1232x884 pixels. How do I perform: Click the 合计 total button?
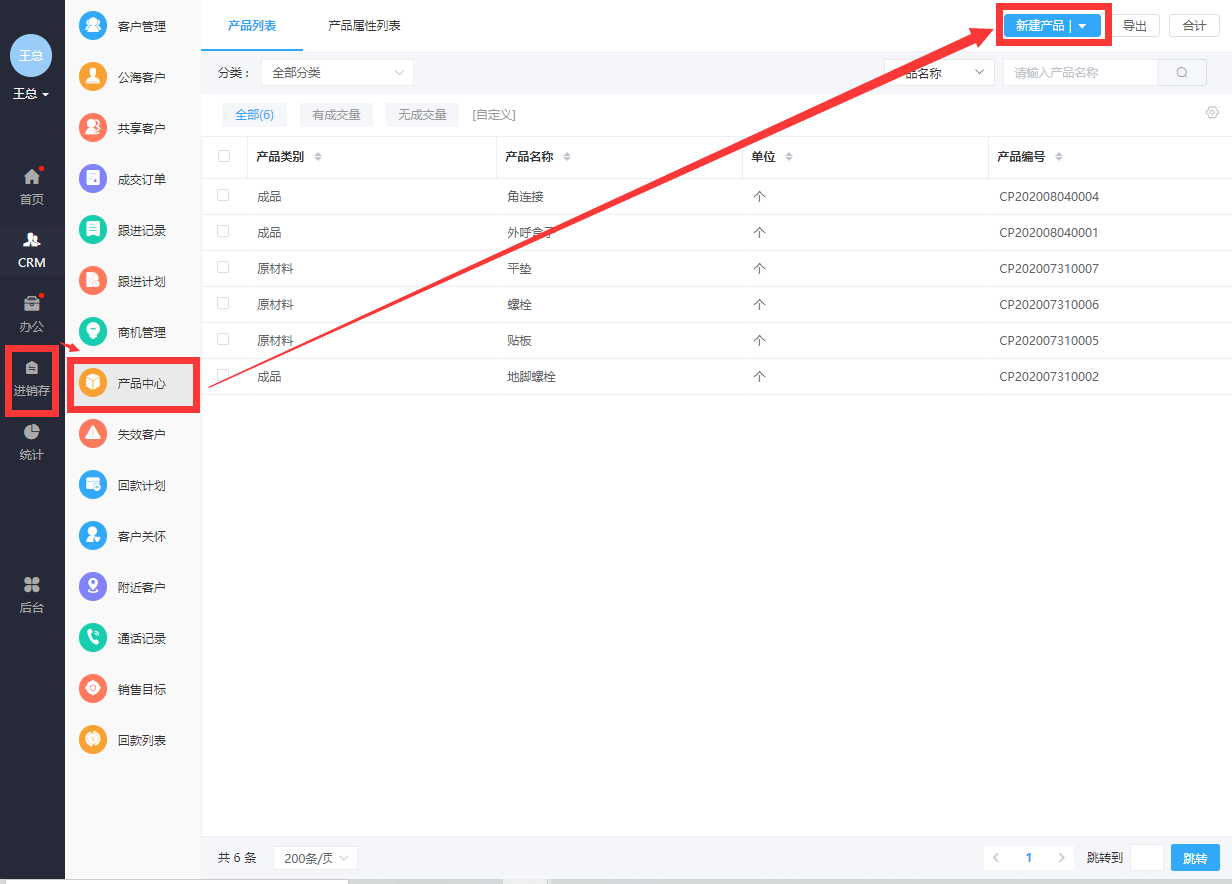pos(1194,26)
